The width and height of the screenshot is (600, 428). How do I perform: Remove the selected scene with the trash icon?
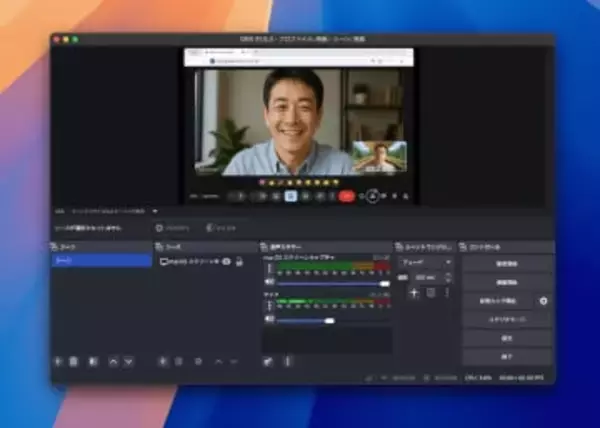[74, 361]
